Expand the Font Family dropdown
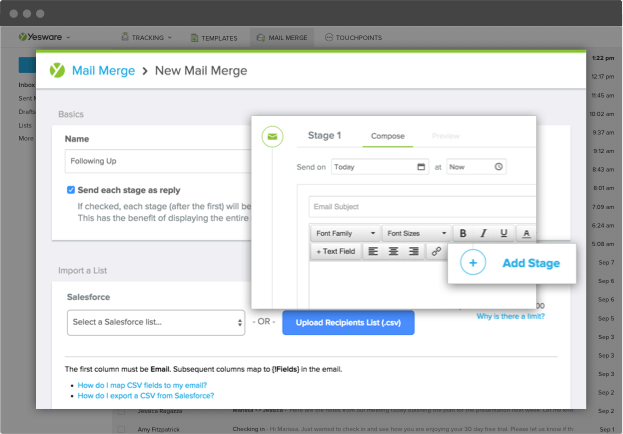This screenshot has width=623, height=434. [345, 233]
